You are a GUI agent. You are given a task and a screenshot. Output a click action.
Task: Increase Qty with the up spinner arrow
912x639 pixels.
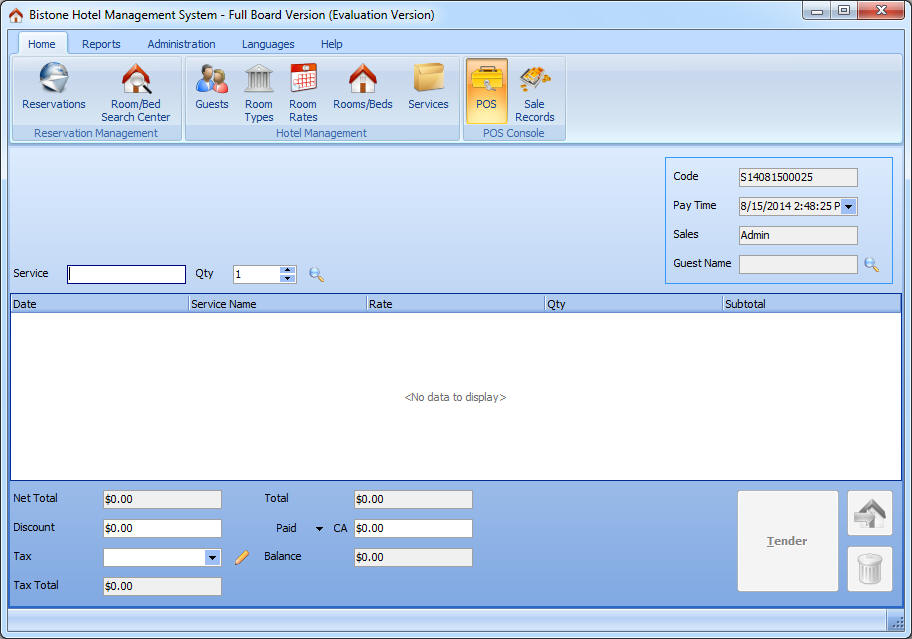click(x=288, y=270)
